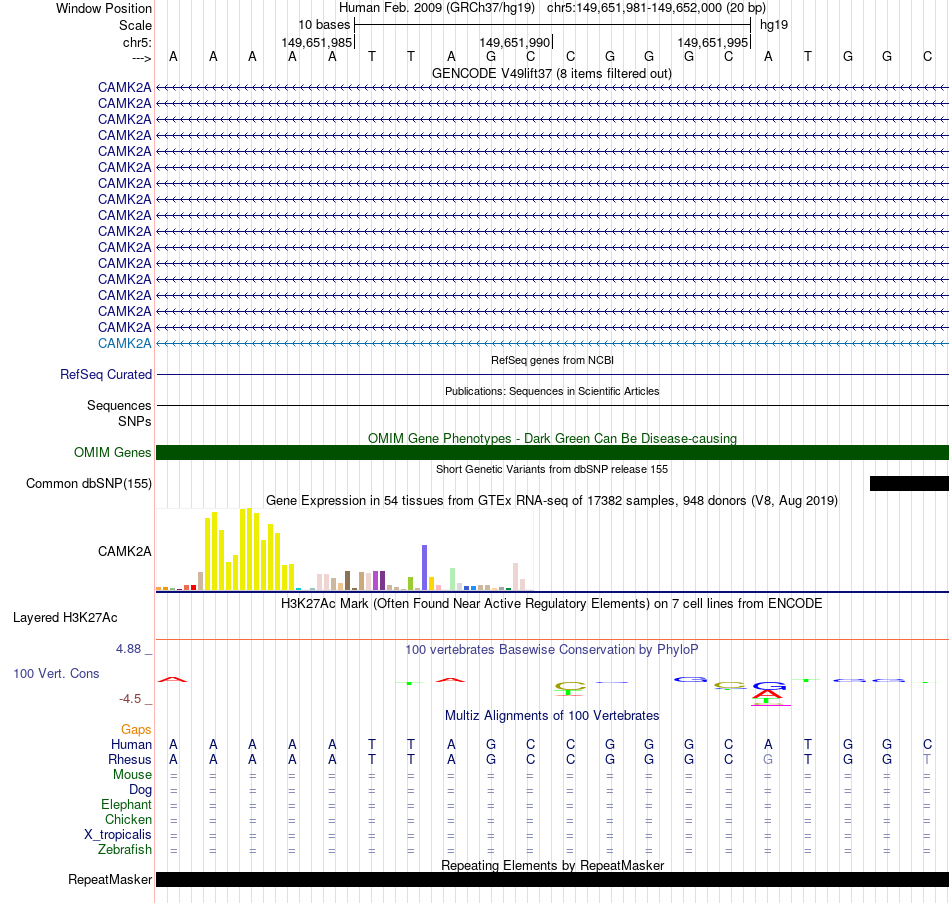
Task: Select the Mouse alignment row label
Action: 132,775
